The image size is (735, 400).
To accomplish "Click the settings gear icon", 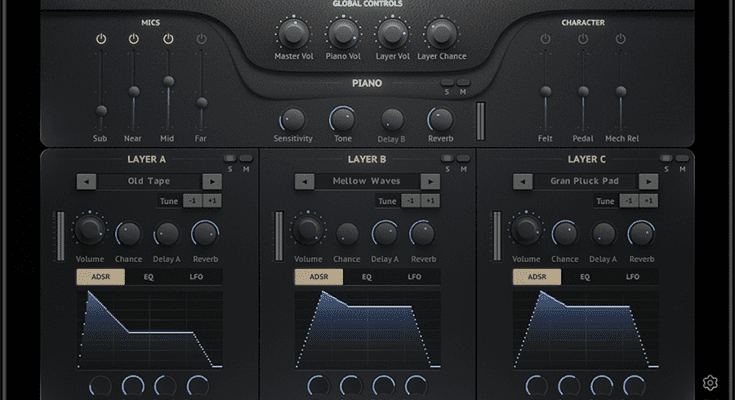I will pyautogui.click(x=710, y=383).
